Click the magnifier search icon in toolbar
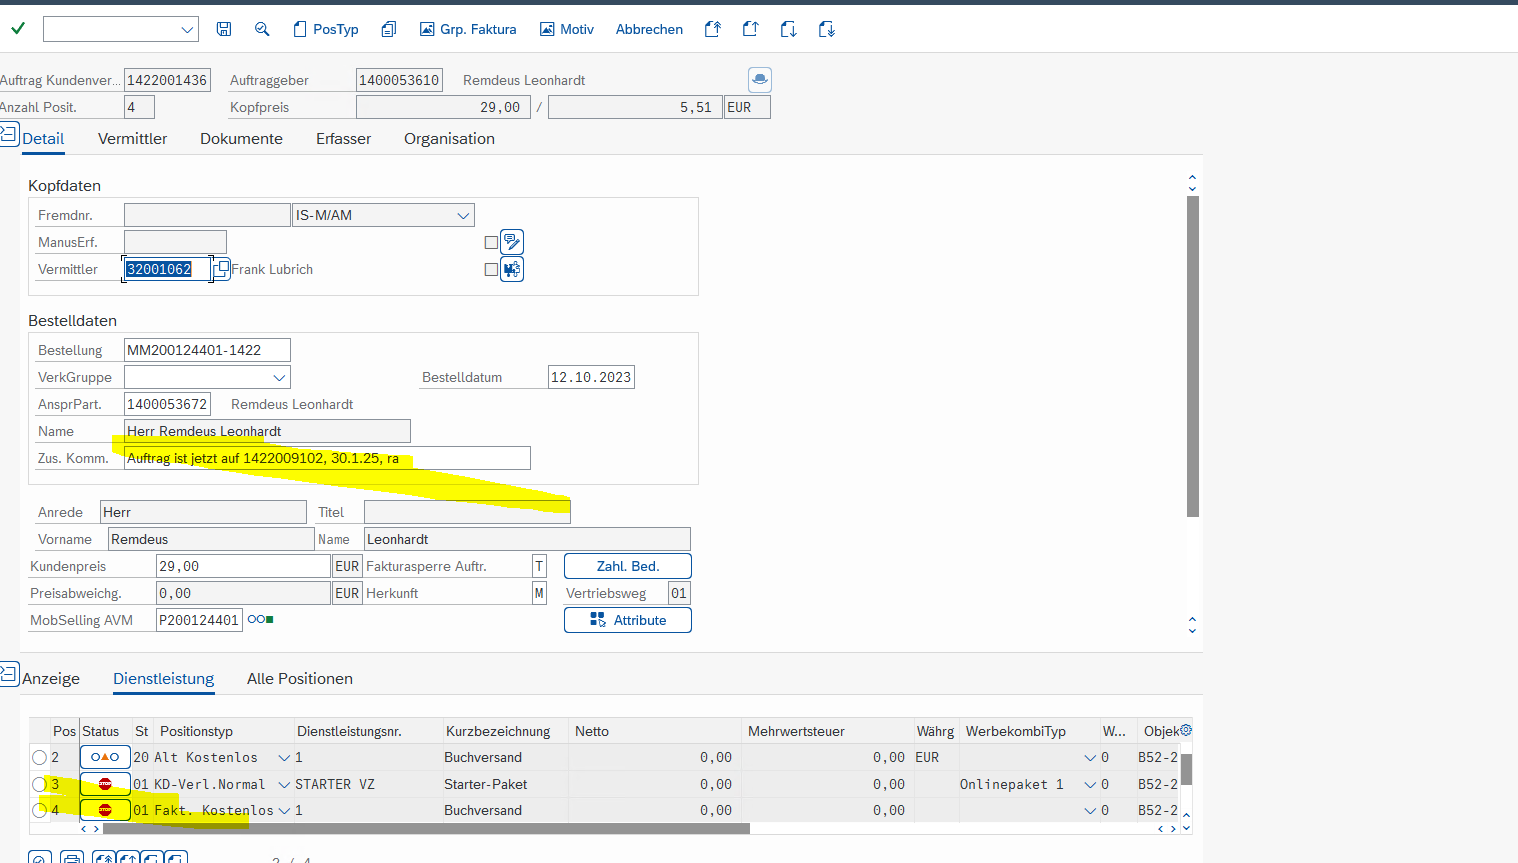1518x863 pixels. coord(262,29)
